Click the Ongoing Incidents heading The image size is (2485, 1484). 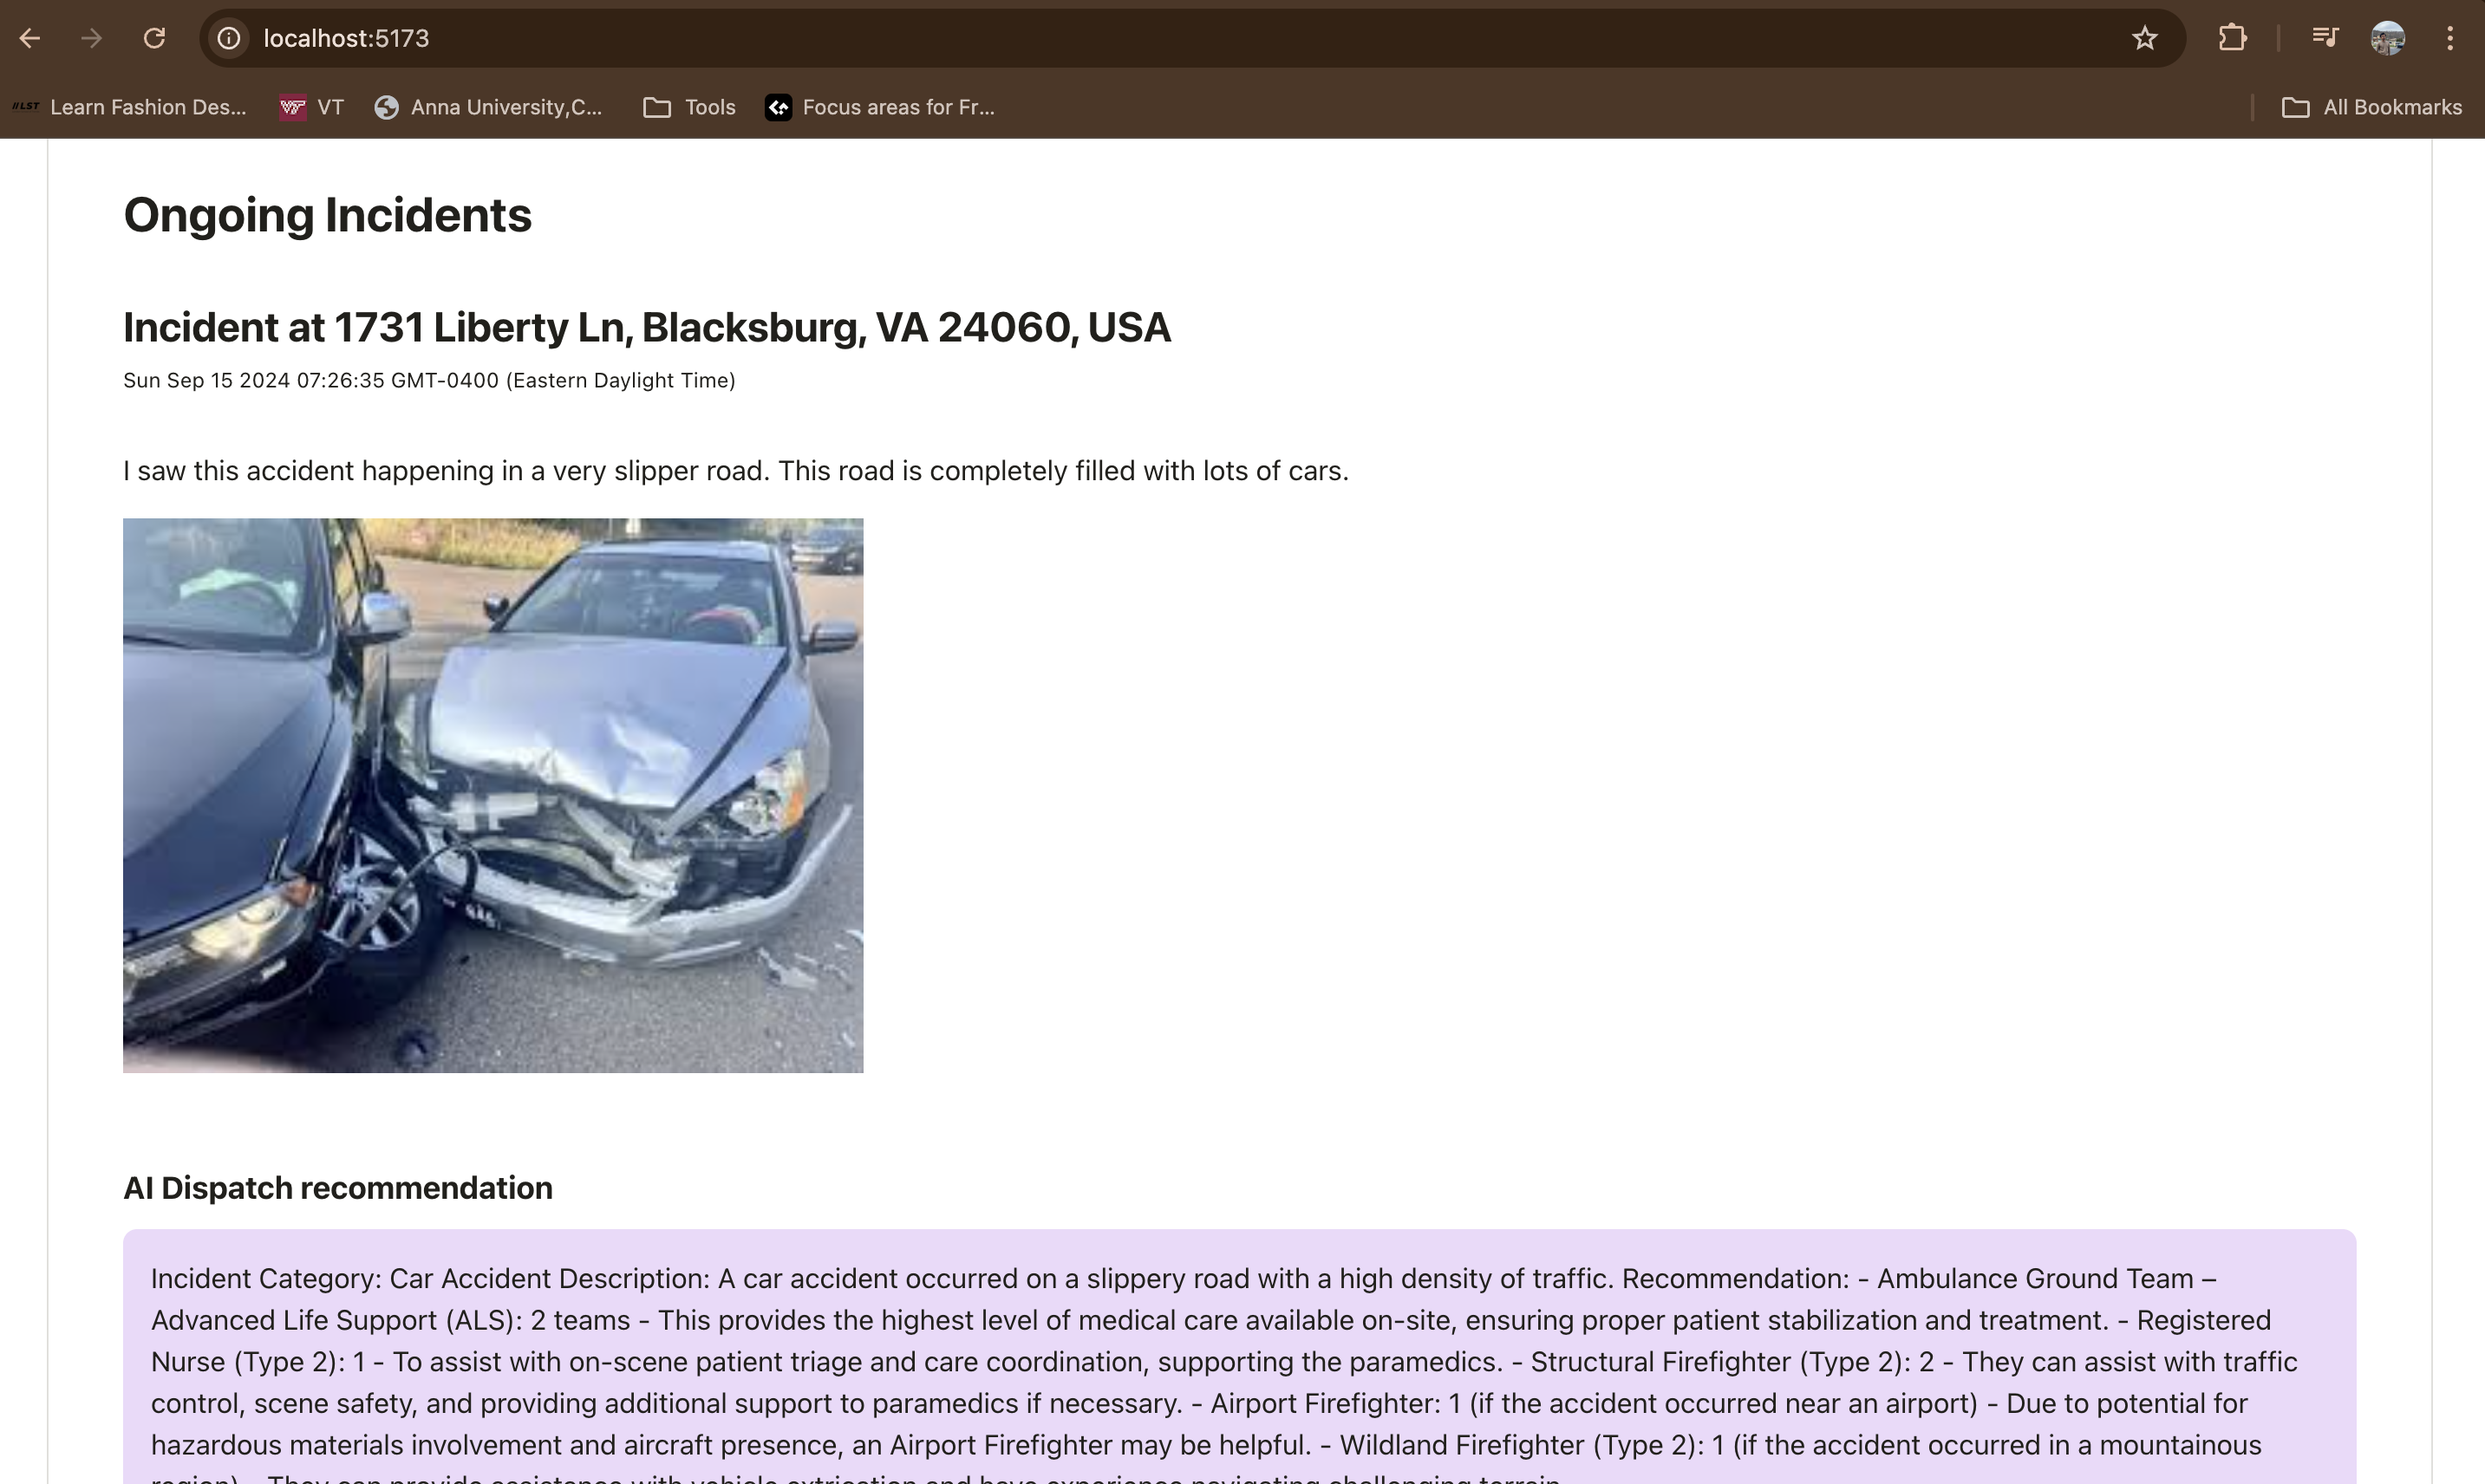click(x=327, y=215)
